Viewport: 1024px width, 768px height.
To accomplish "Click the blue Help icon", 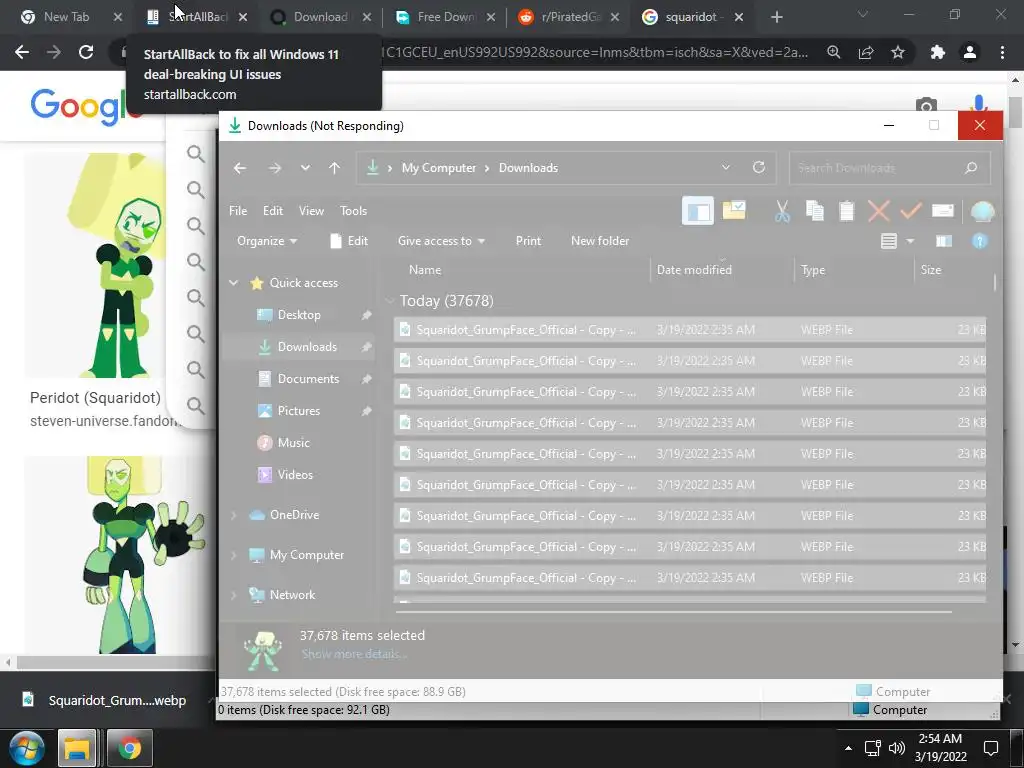I will (x=980, y=242).
